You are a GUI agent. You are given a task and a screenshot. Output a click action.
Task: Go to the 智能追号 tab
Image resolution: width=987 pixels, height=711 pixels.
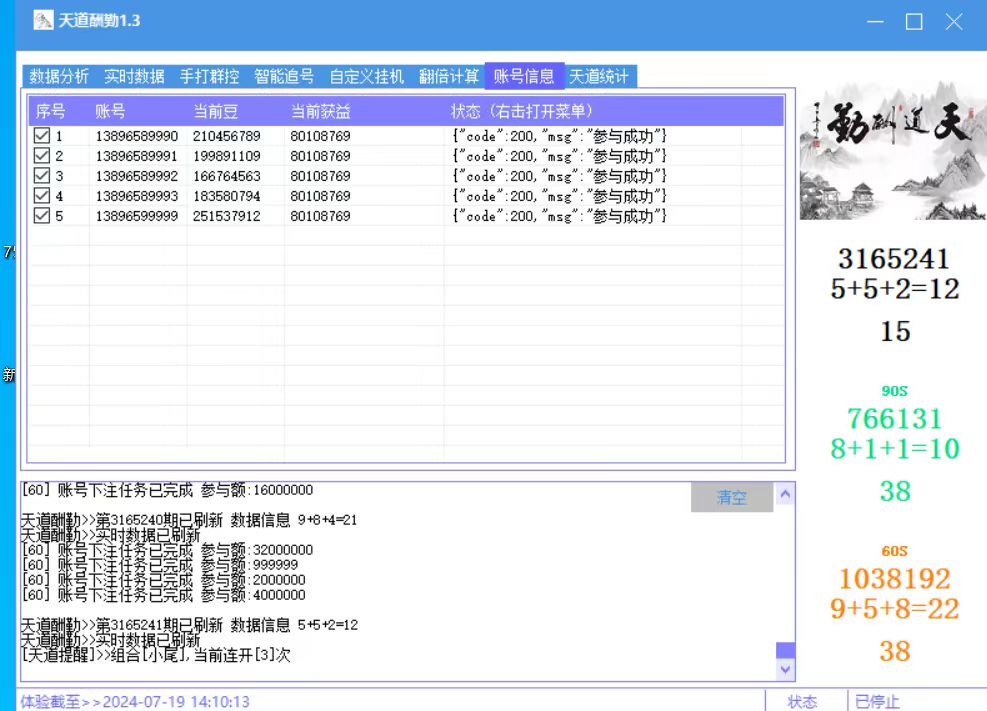(x=284, y=77)
